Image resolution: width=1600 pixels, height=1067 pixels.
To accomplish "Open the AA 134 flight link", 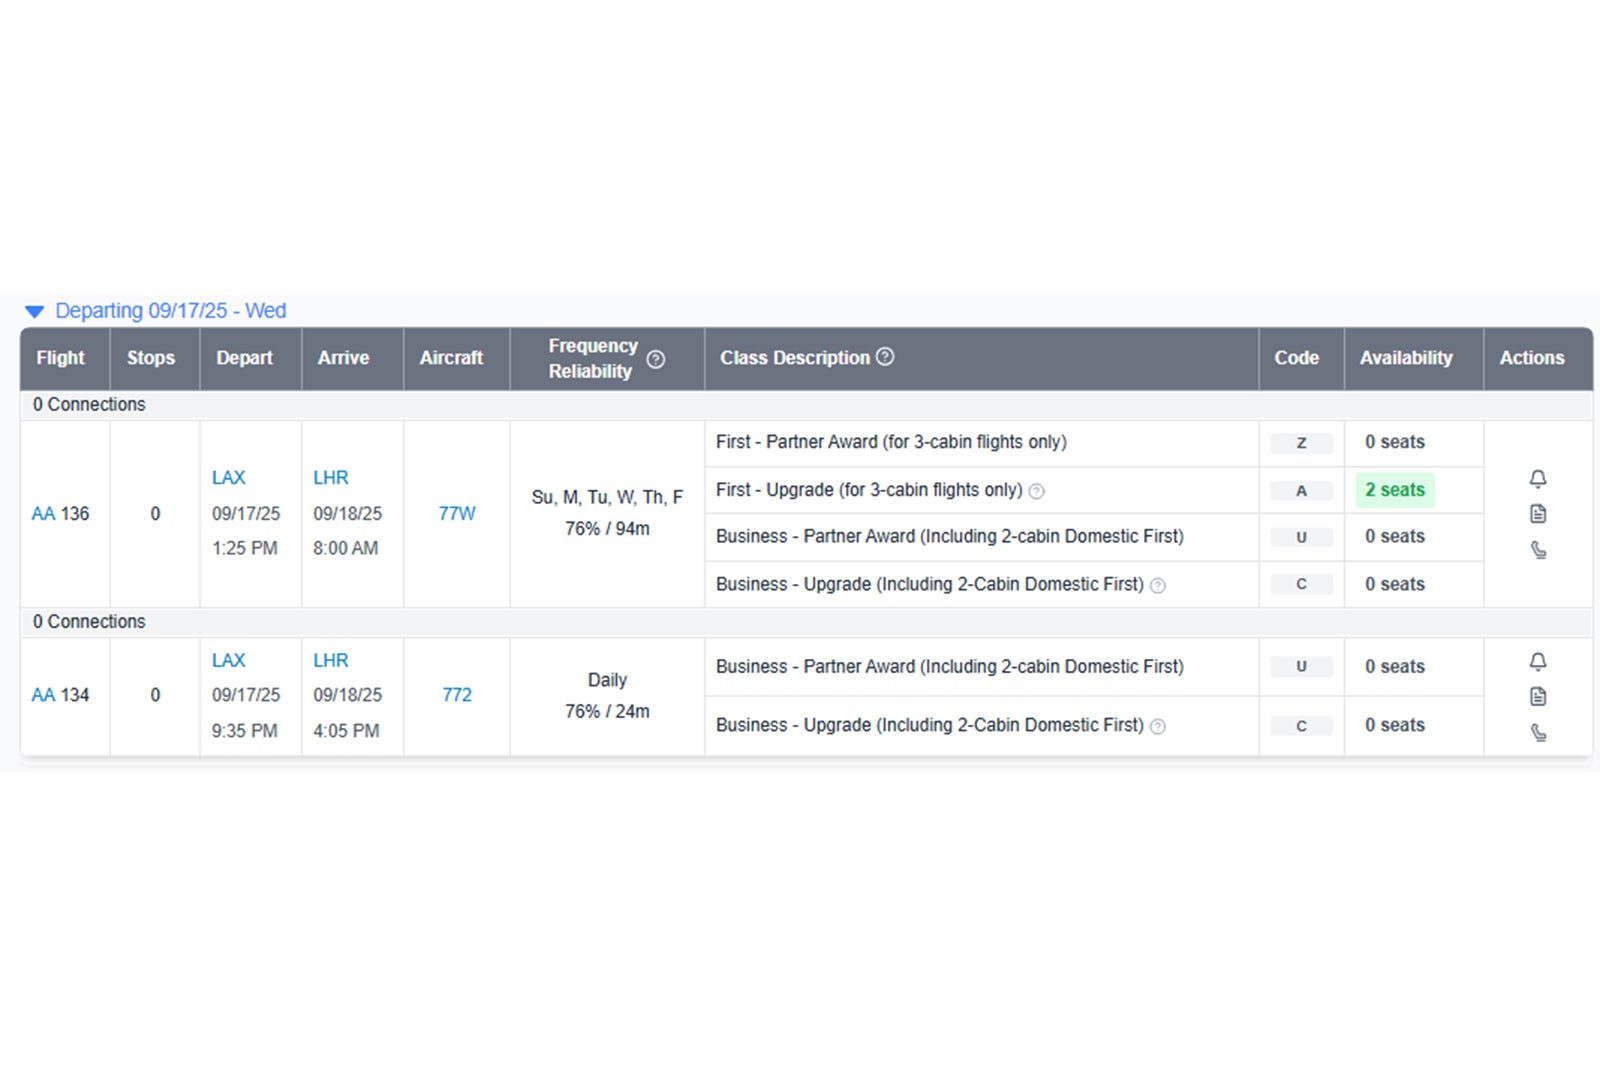I will tap(44, 695).
